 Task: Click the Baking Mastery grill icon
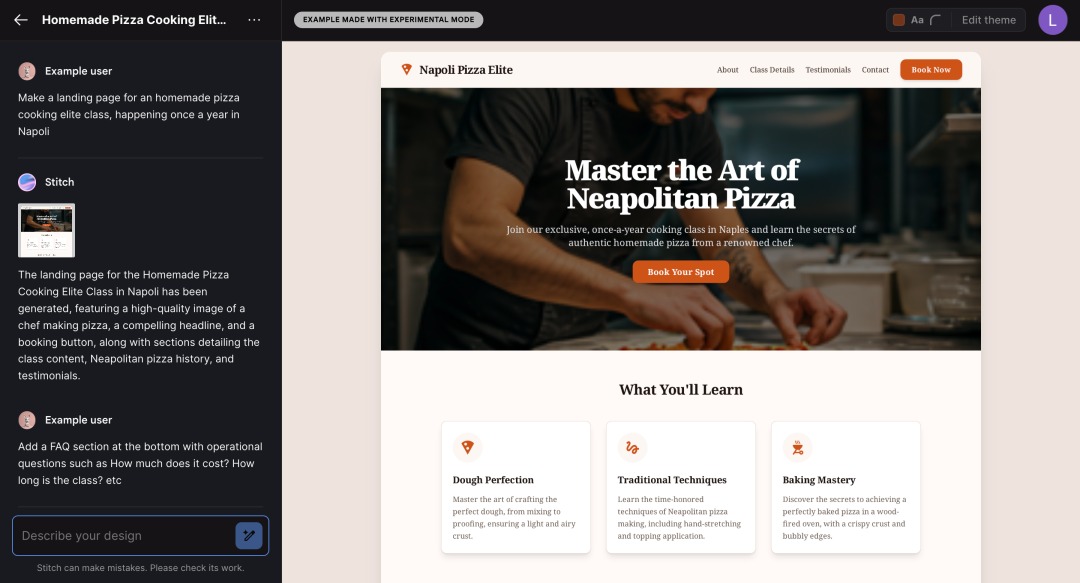point(797,447)
